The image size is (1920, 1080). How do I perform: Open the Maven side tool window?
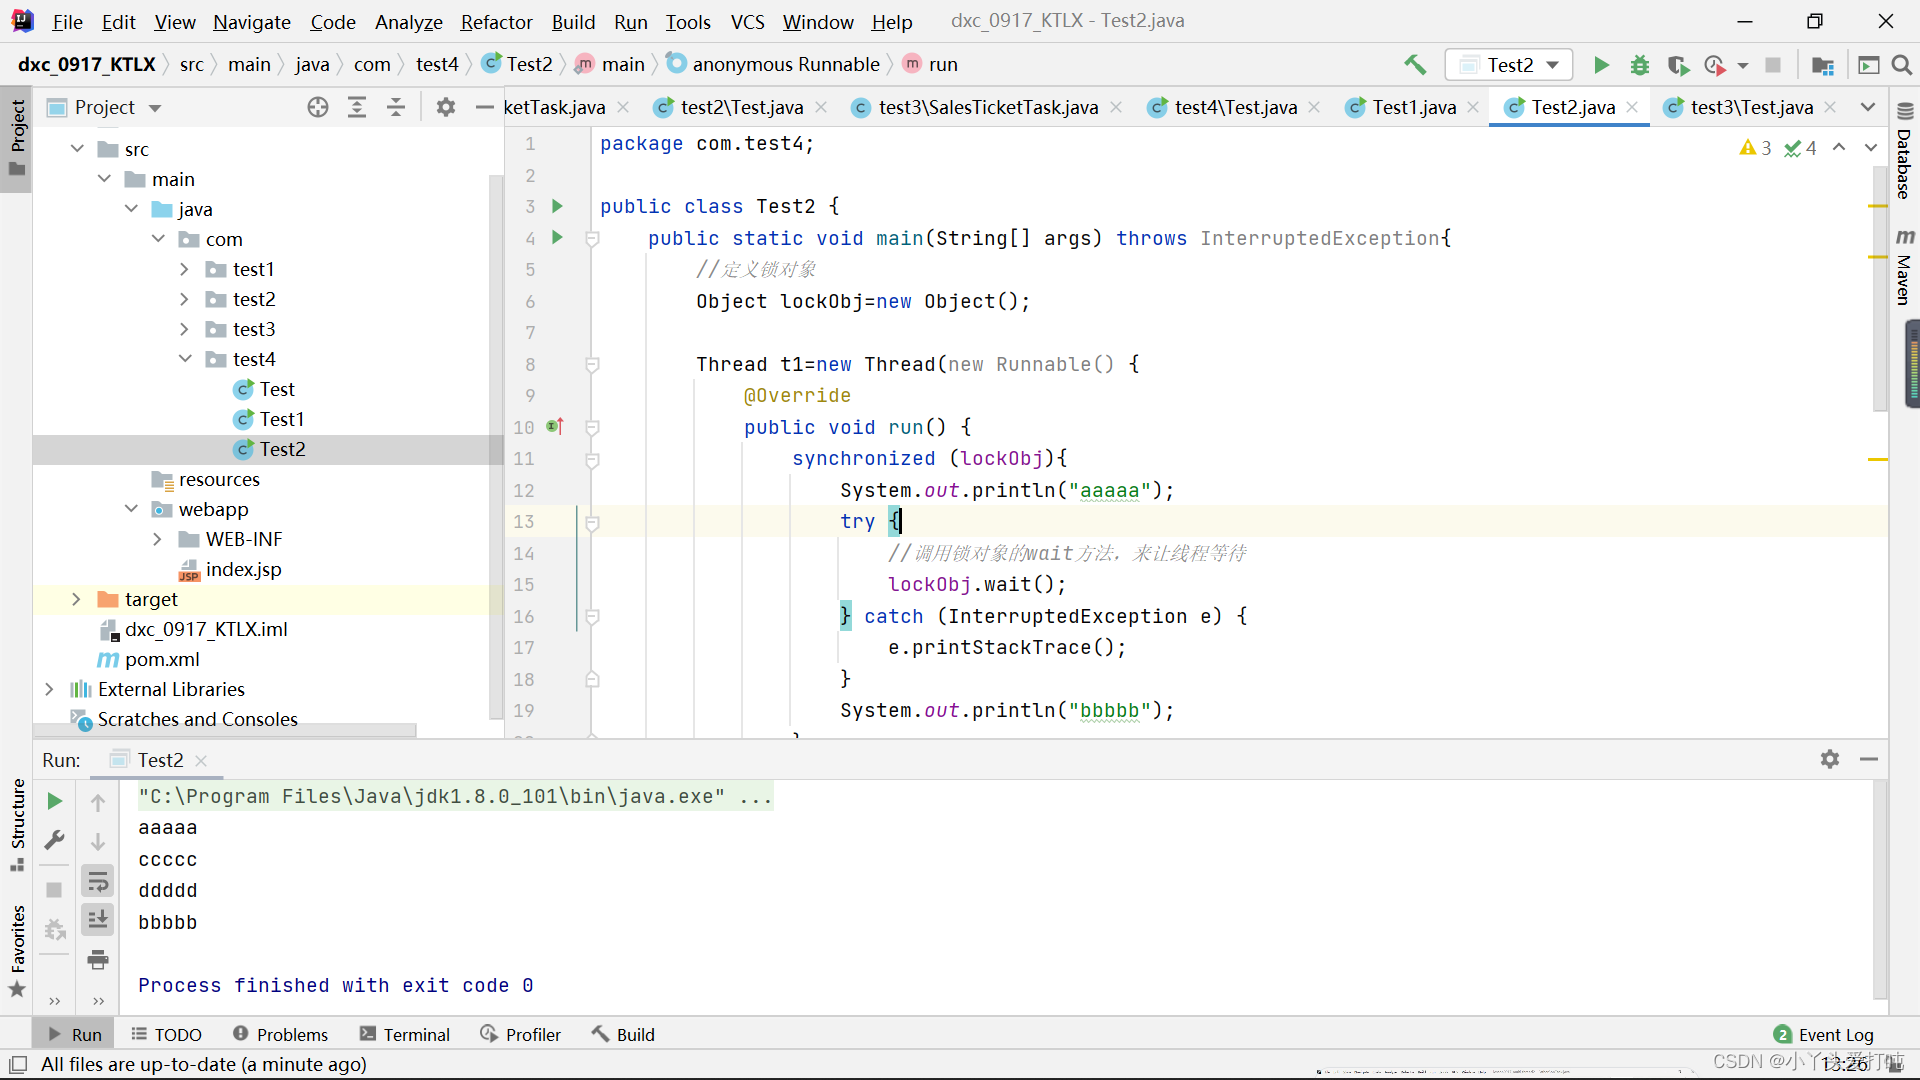pos(1905,268)
